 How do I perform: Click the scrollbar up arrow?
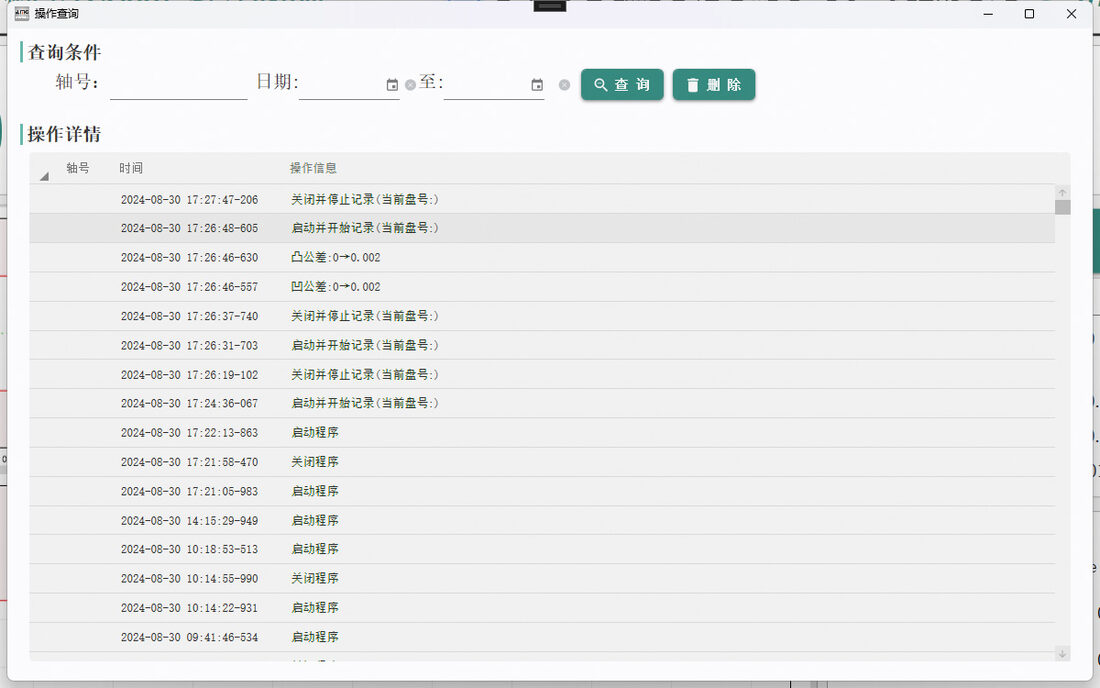[x=1063, y=192]
